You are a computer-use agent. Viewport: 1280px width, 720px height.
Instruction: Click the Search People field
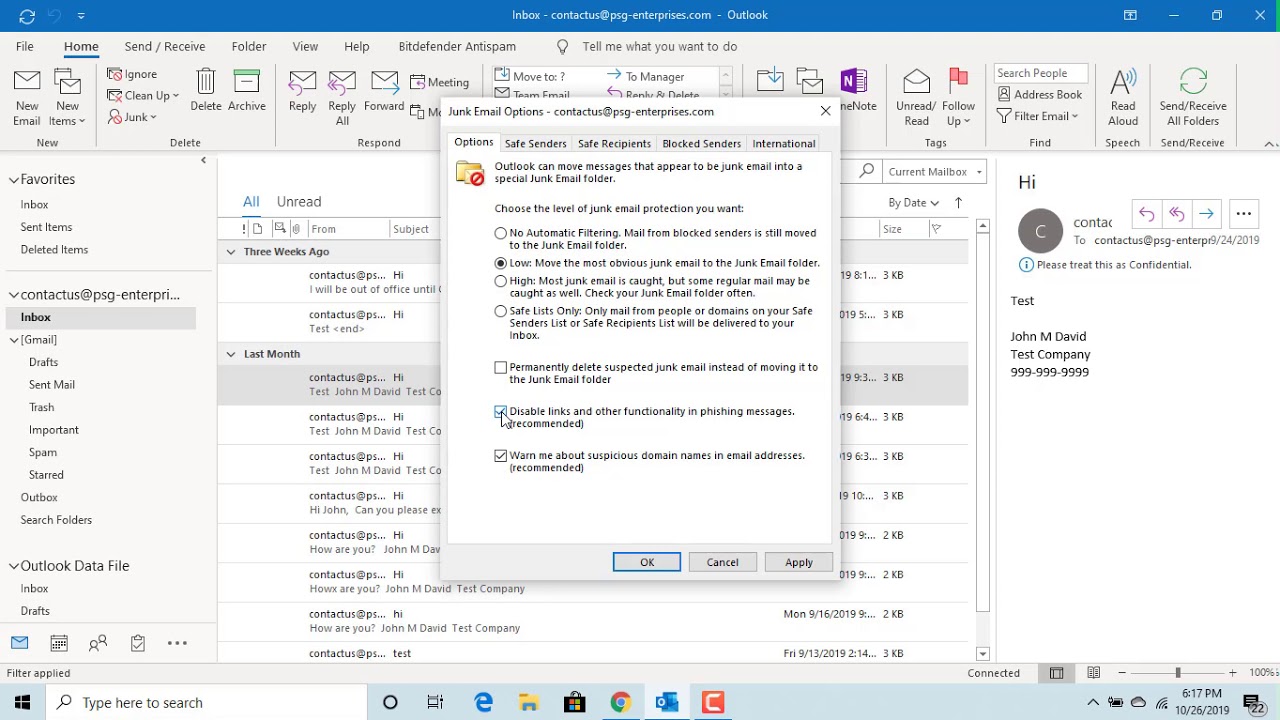click(1041, 73)
